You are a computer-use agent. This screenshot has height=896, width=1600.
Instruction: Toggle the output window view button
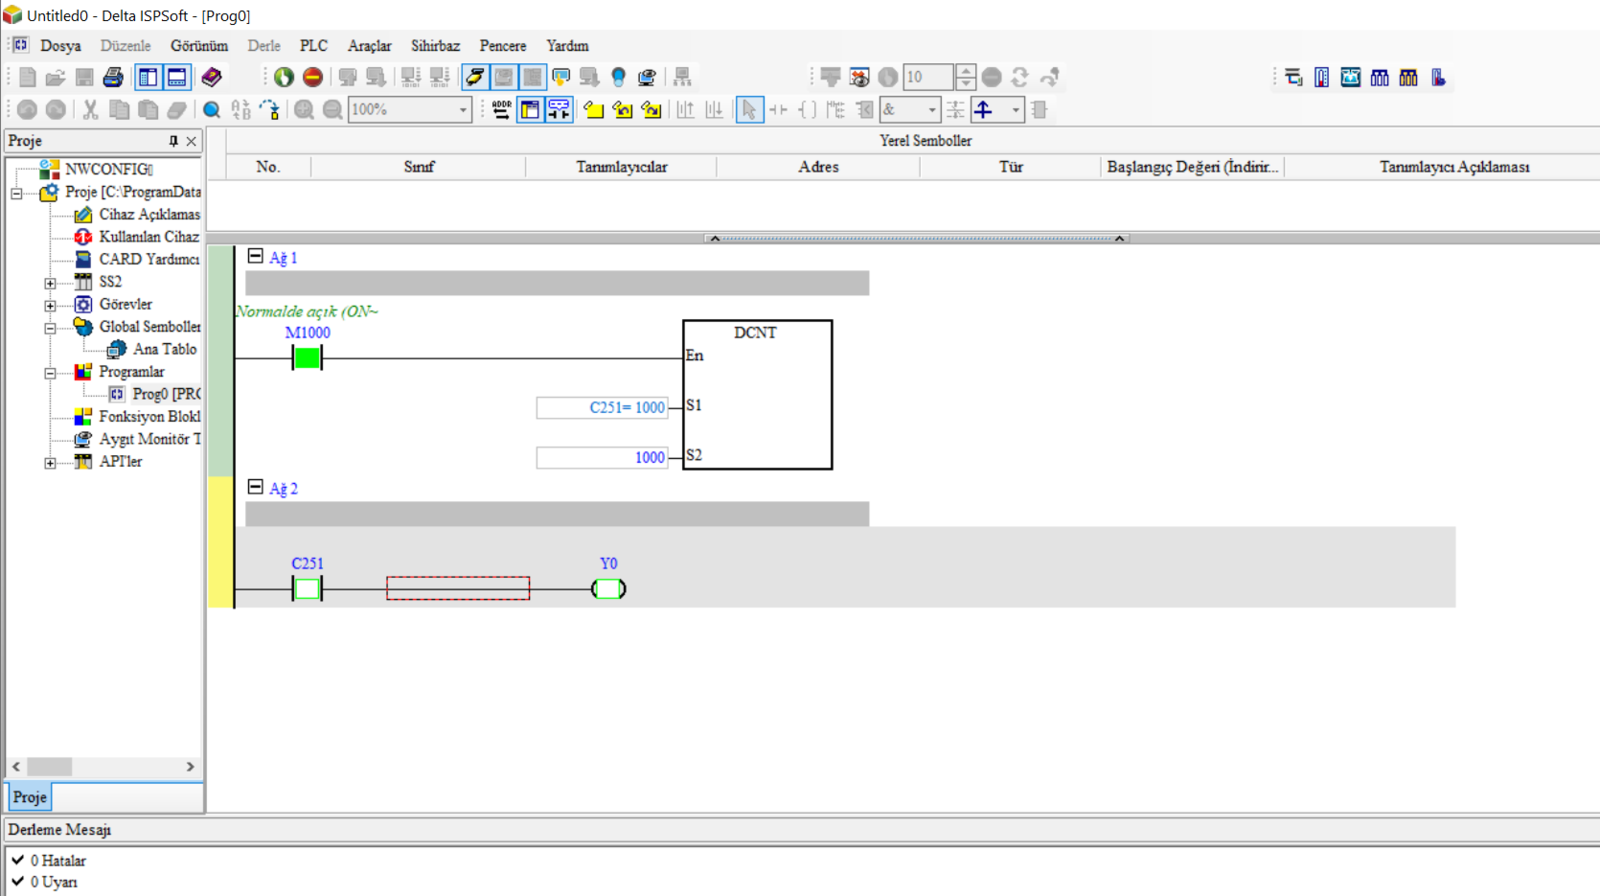pyautogui.click(x=177, y=77)
